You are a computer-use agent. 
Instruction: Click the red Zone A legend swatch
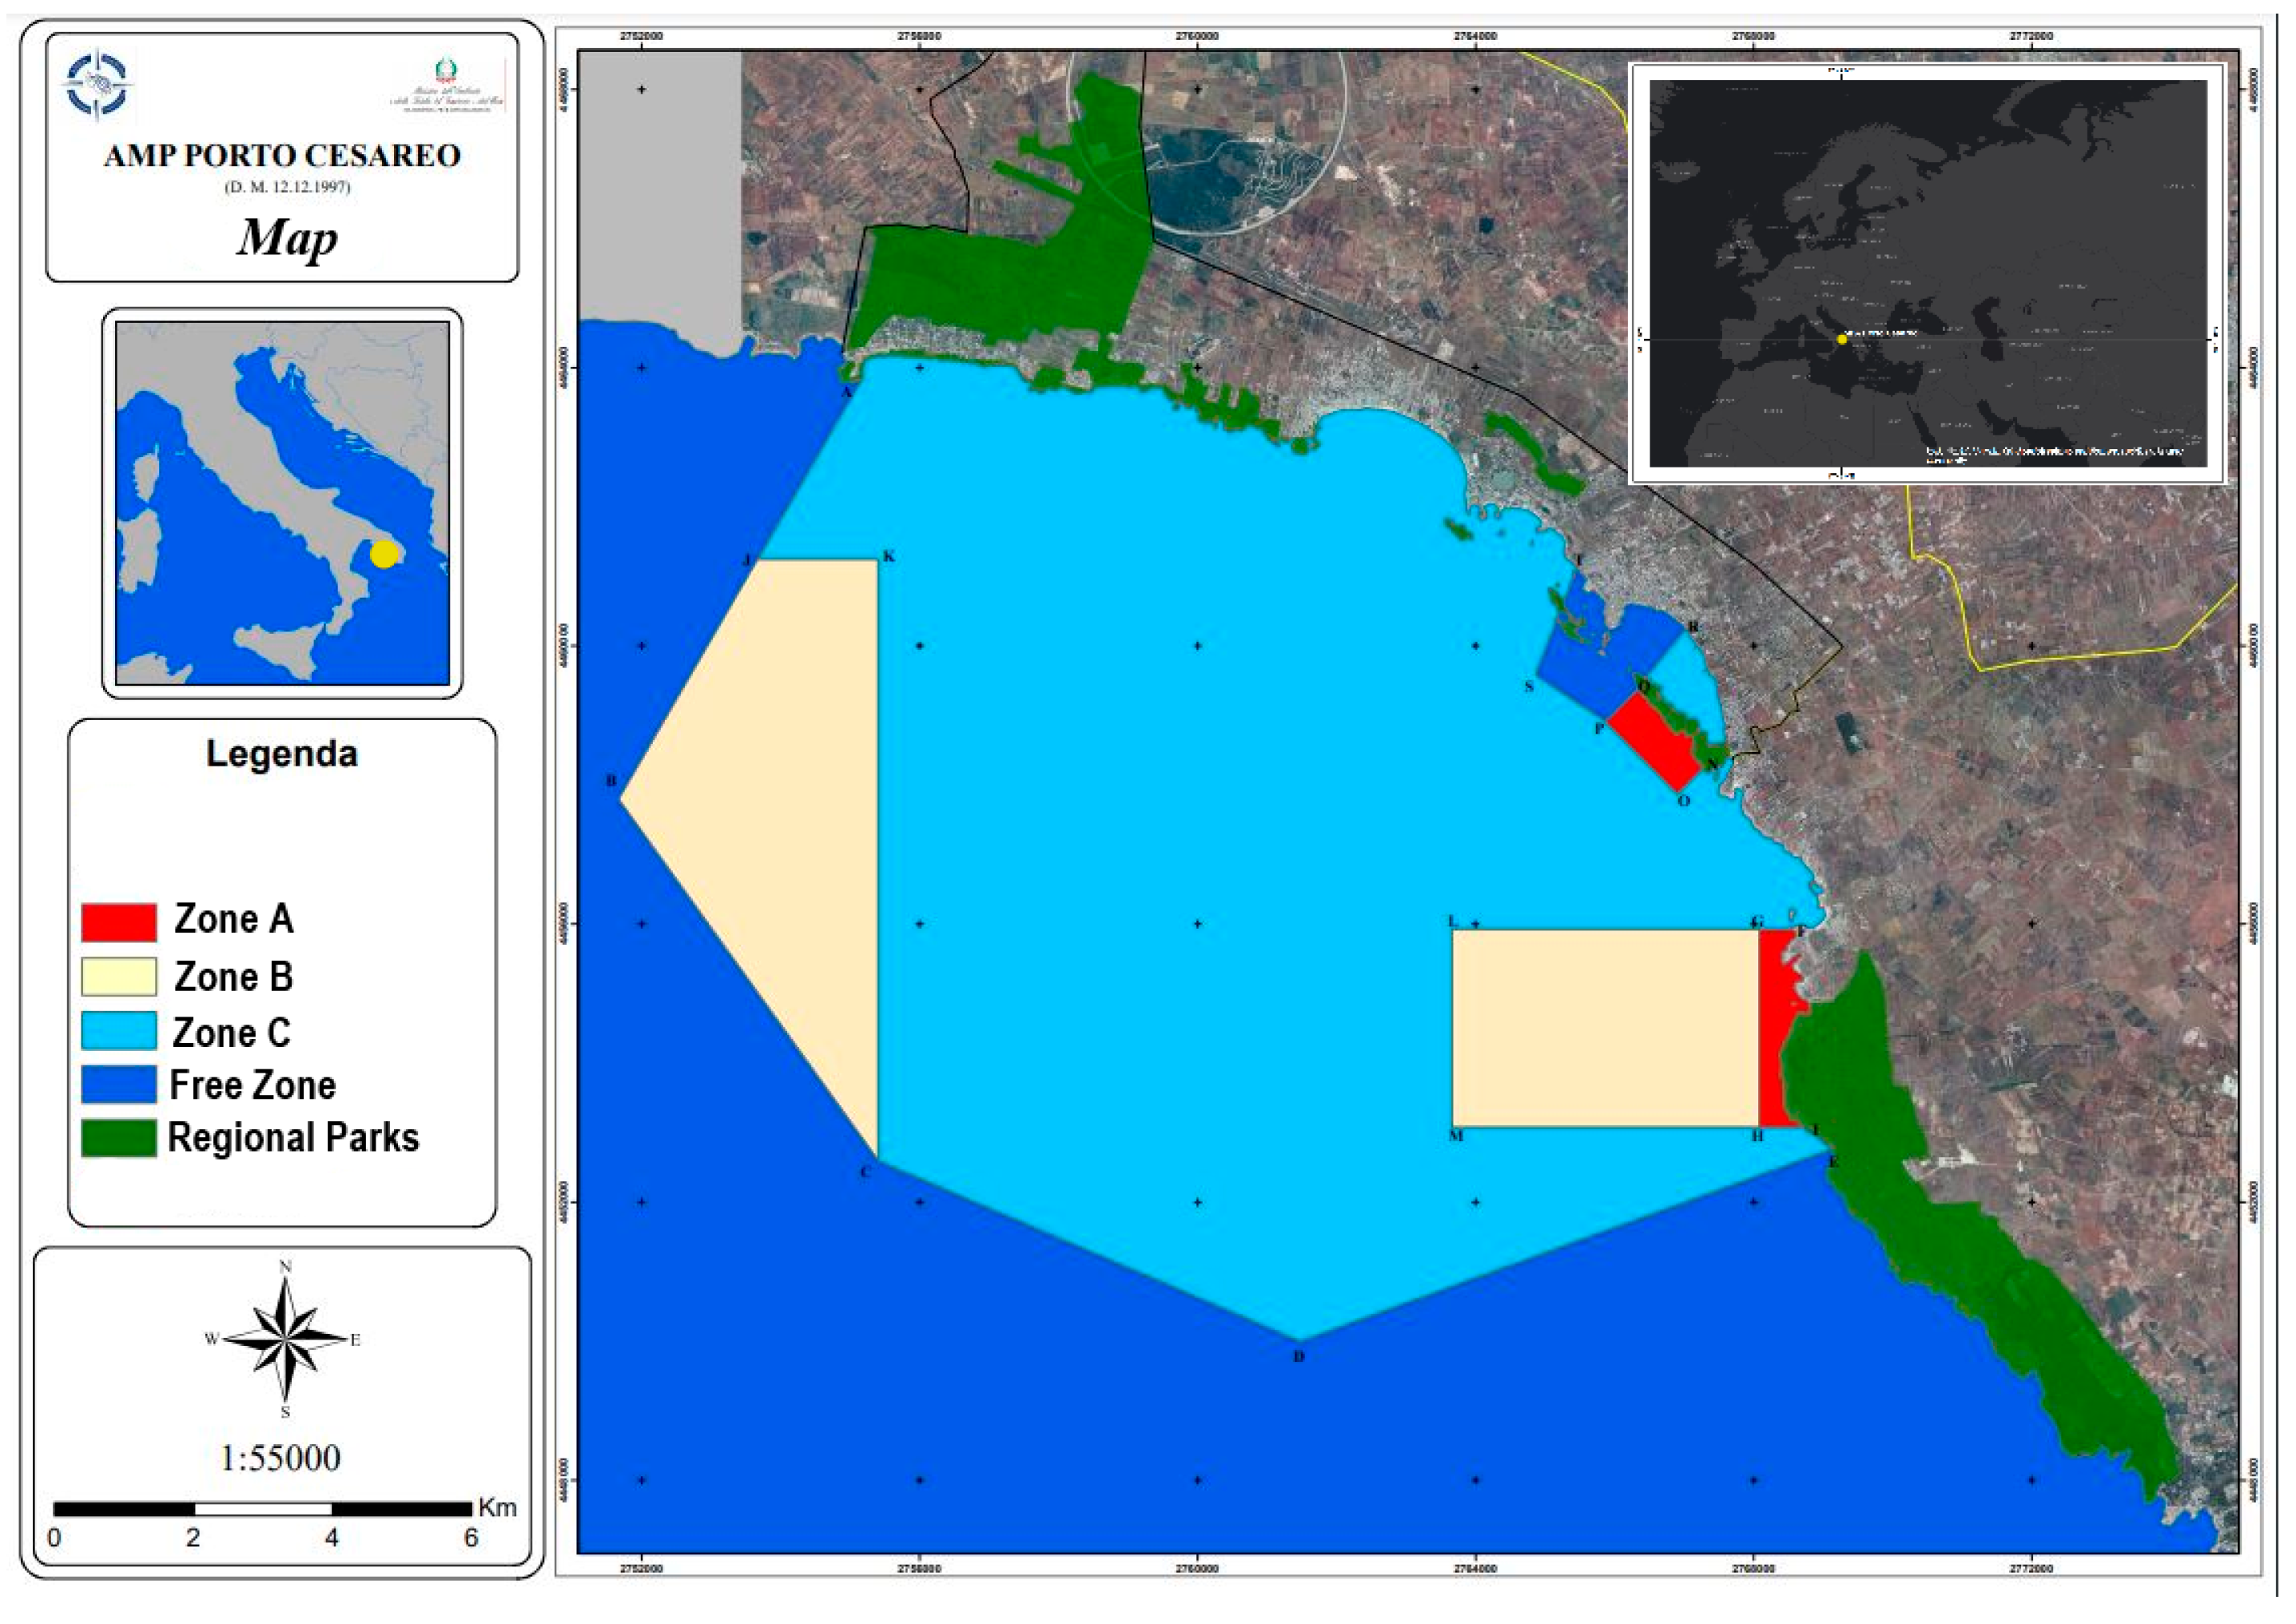click(119, 922)
